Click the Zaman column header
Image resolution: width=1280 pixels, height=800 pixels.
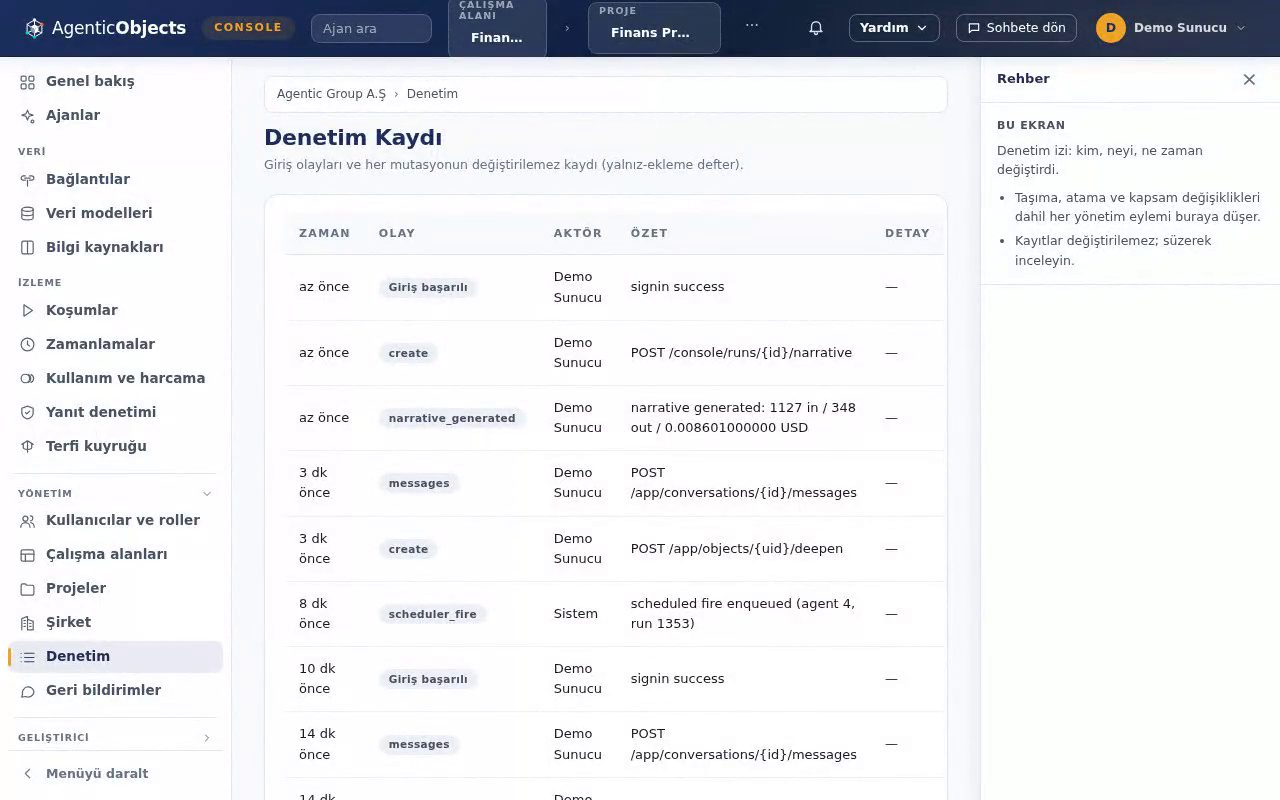(324, 233)
